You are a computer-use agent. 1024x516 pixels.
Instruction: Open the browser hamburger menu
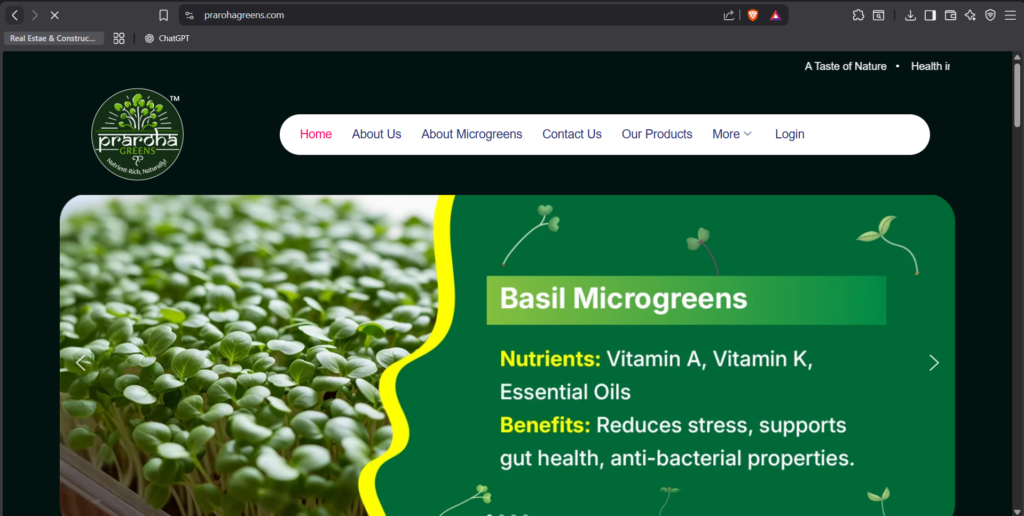(1010, 15)
